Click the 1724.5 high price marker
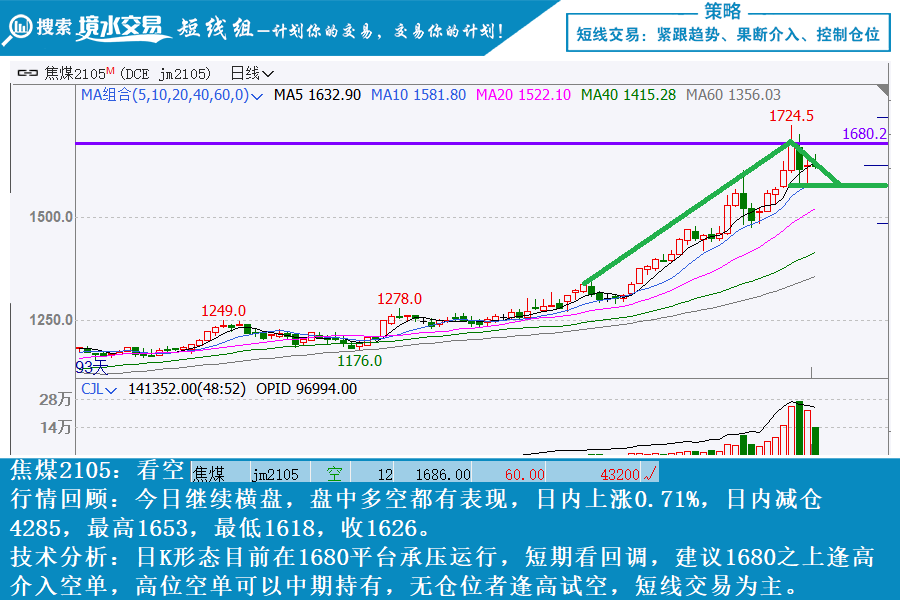 pos(791,116)
